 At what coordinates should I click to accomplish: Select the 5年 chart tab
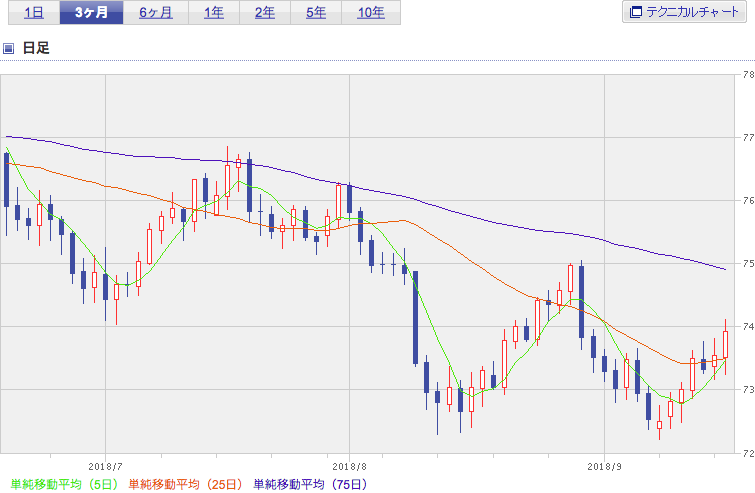(x=316, y=13)
